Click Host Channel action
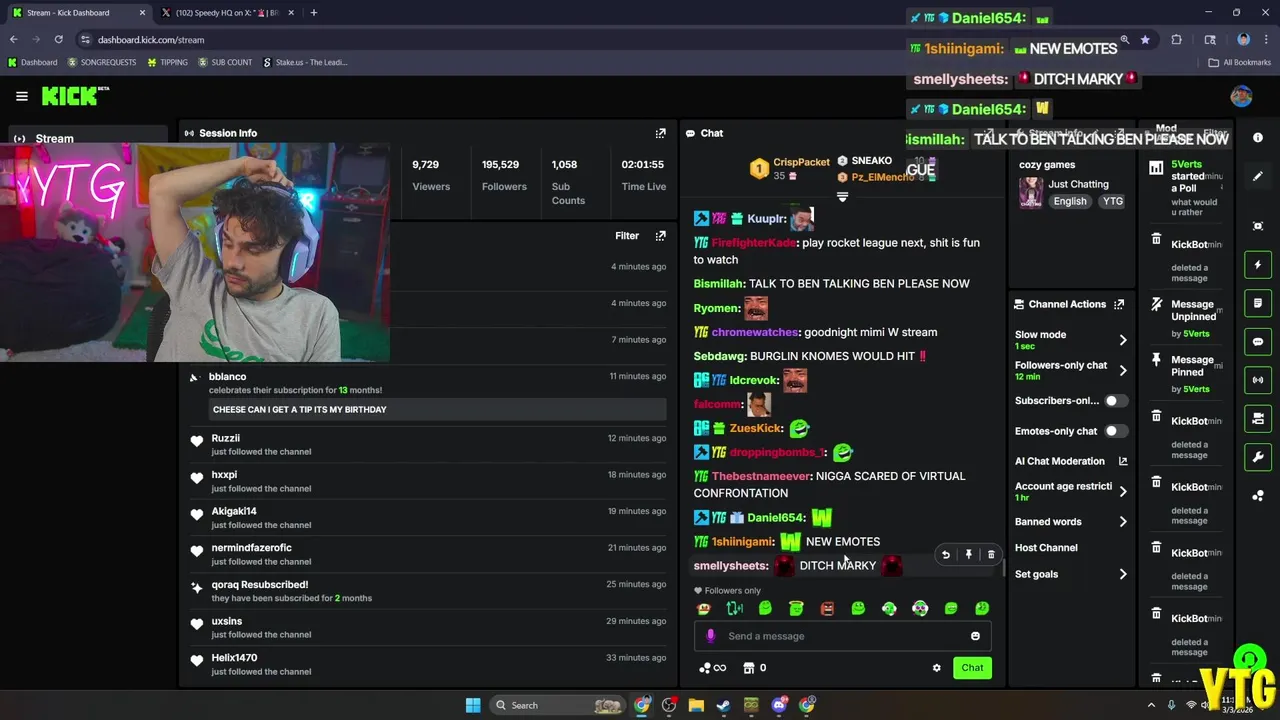Image resolution: width=1280 pixels, height=720 pixels. [x=1046, y=548]
